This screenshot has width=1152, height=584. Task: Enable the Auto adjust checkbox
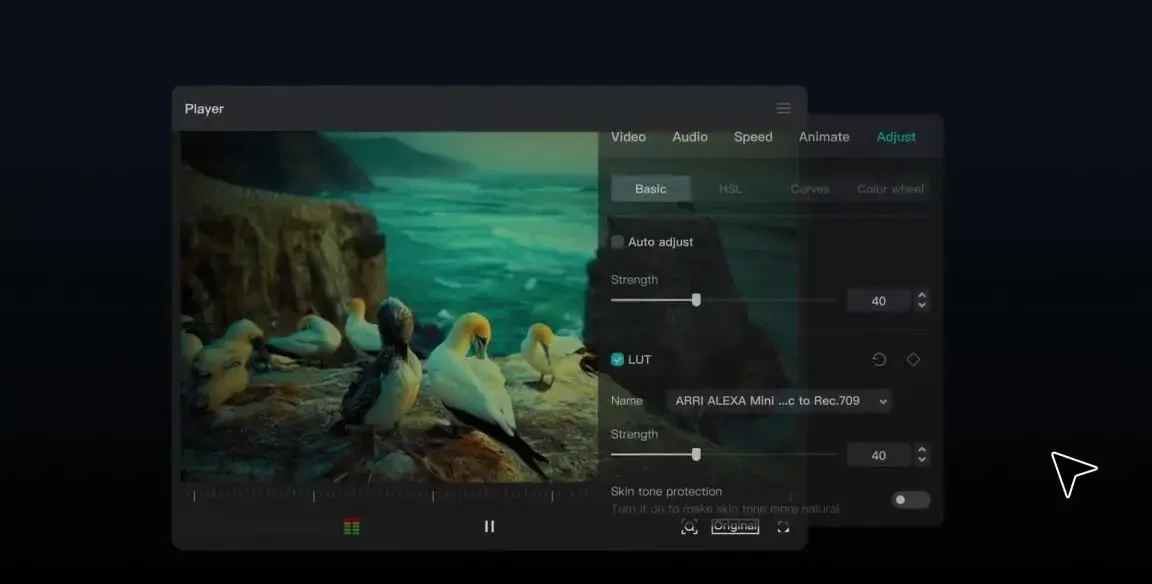tap(617, 242)
